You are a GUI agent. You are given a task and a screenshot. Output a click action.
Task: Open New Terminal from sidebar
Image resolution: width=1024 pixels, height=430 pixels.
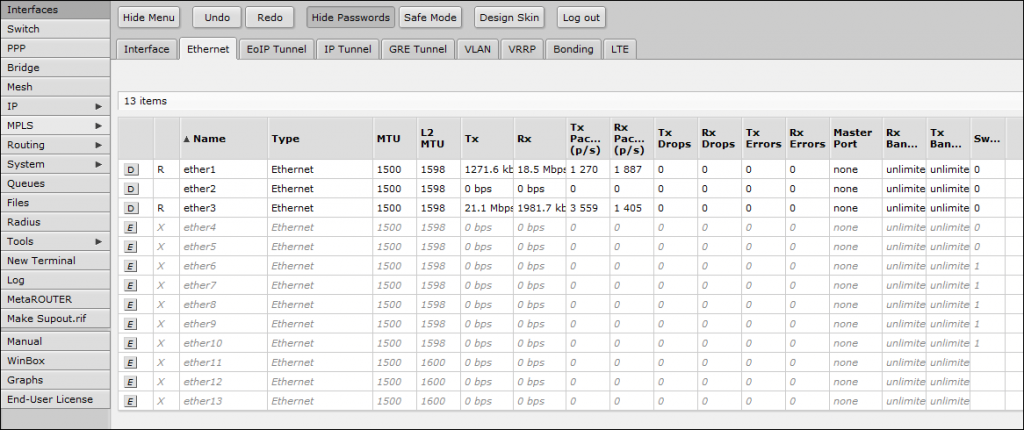tap(55, 260)
